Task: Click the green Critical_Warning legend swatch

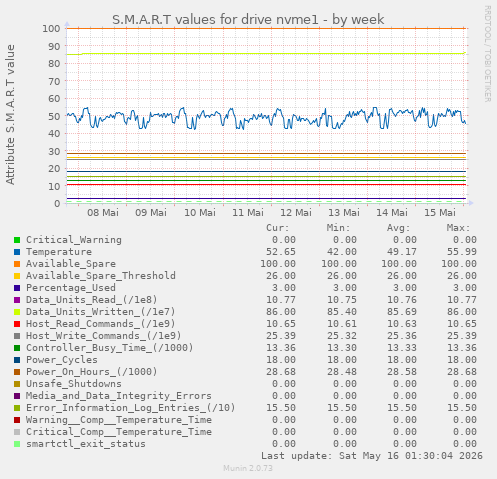Action: [x=17, y=240]
